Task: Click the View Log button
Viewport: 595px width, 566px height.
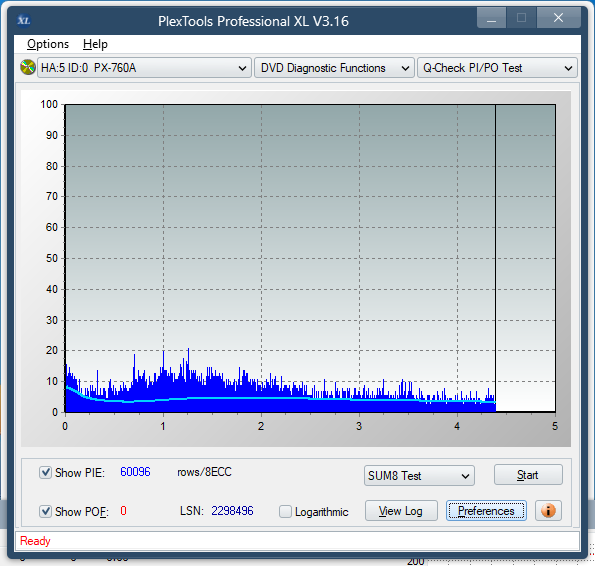Action: (401, 511)
